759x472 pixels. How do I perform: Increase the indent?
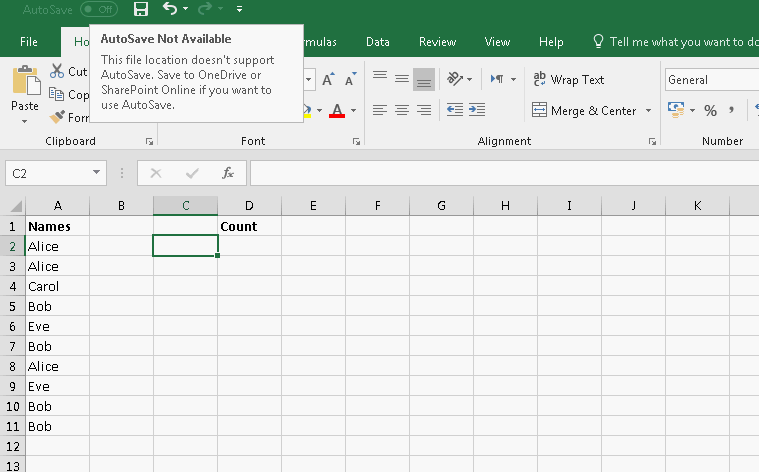pyautogui.click(x=477, y=110)
